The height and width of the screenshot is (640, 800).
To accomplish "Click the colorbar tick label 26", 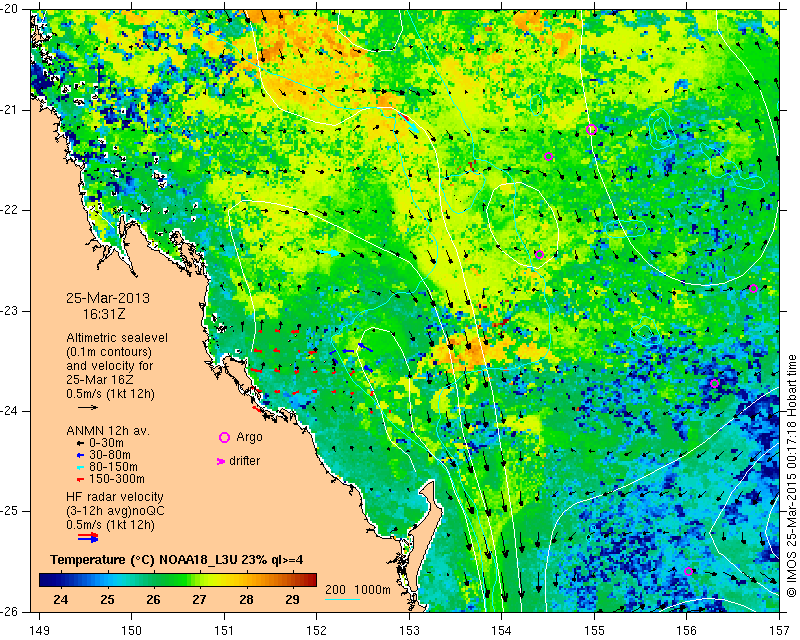I will [x=153, y=600].
